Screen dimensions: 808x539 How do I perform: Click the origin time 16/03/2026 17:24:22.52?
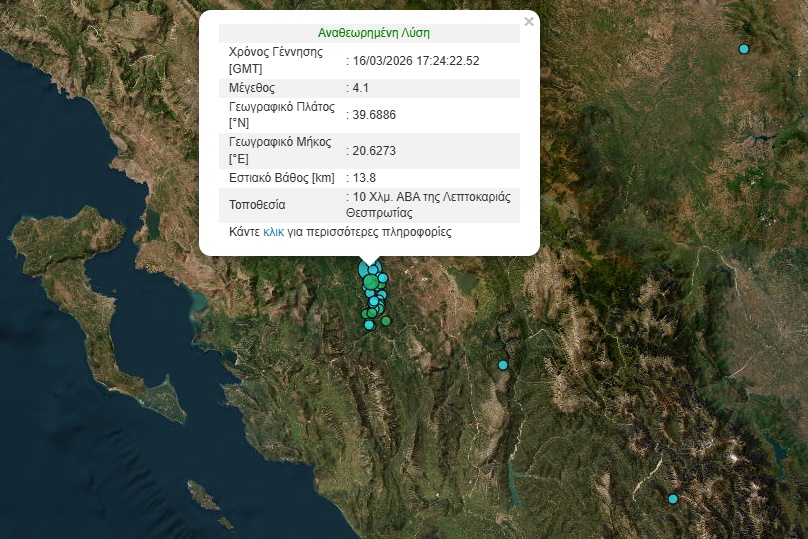coord(416,60)
